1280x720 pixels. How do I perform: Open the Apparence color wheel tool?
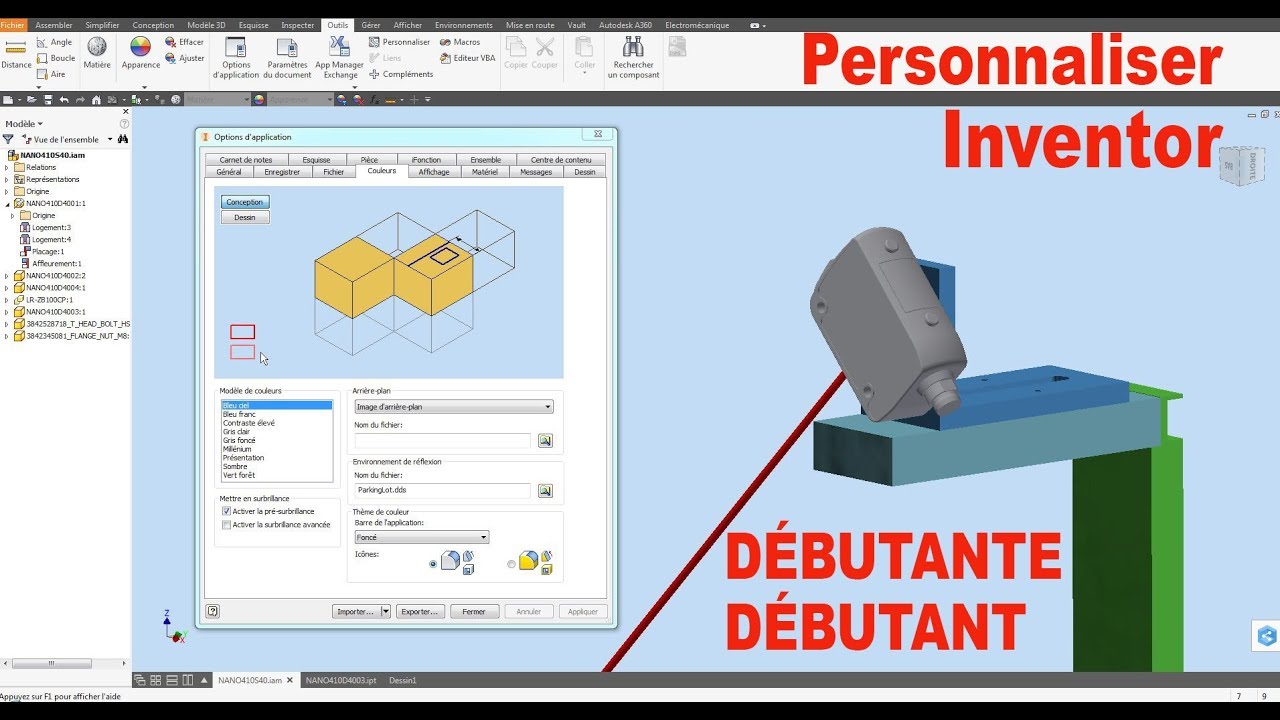[x=141, y=53]
